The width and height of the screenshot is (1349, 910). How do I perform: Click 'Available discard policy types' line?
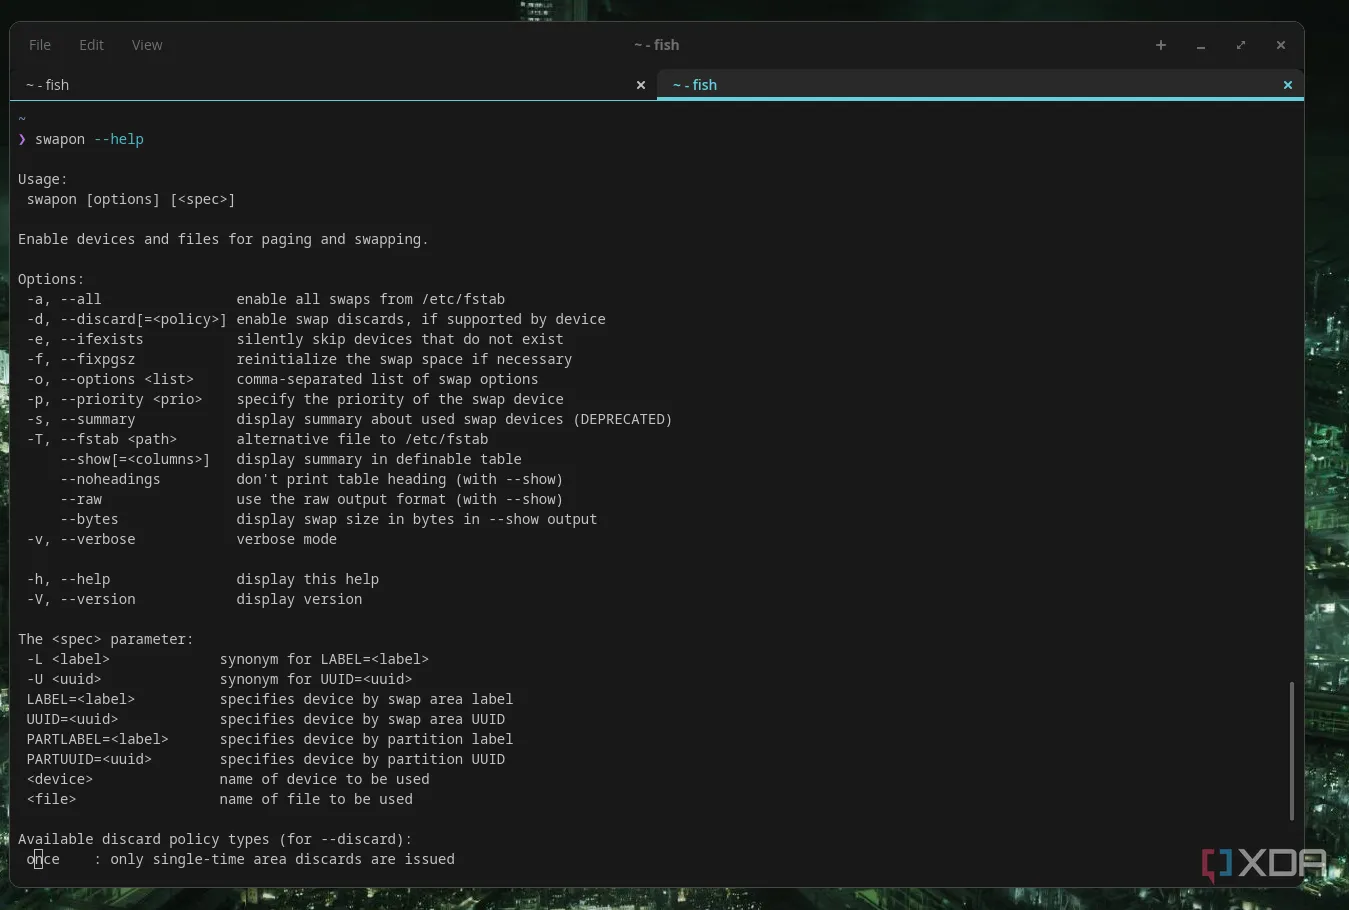(x=215, y=839)
